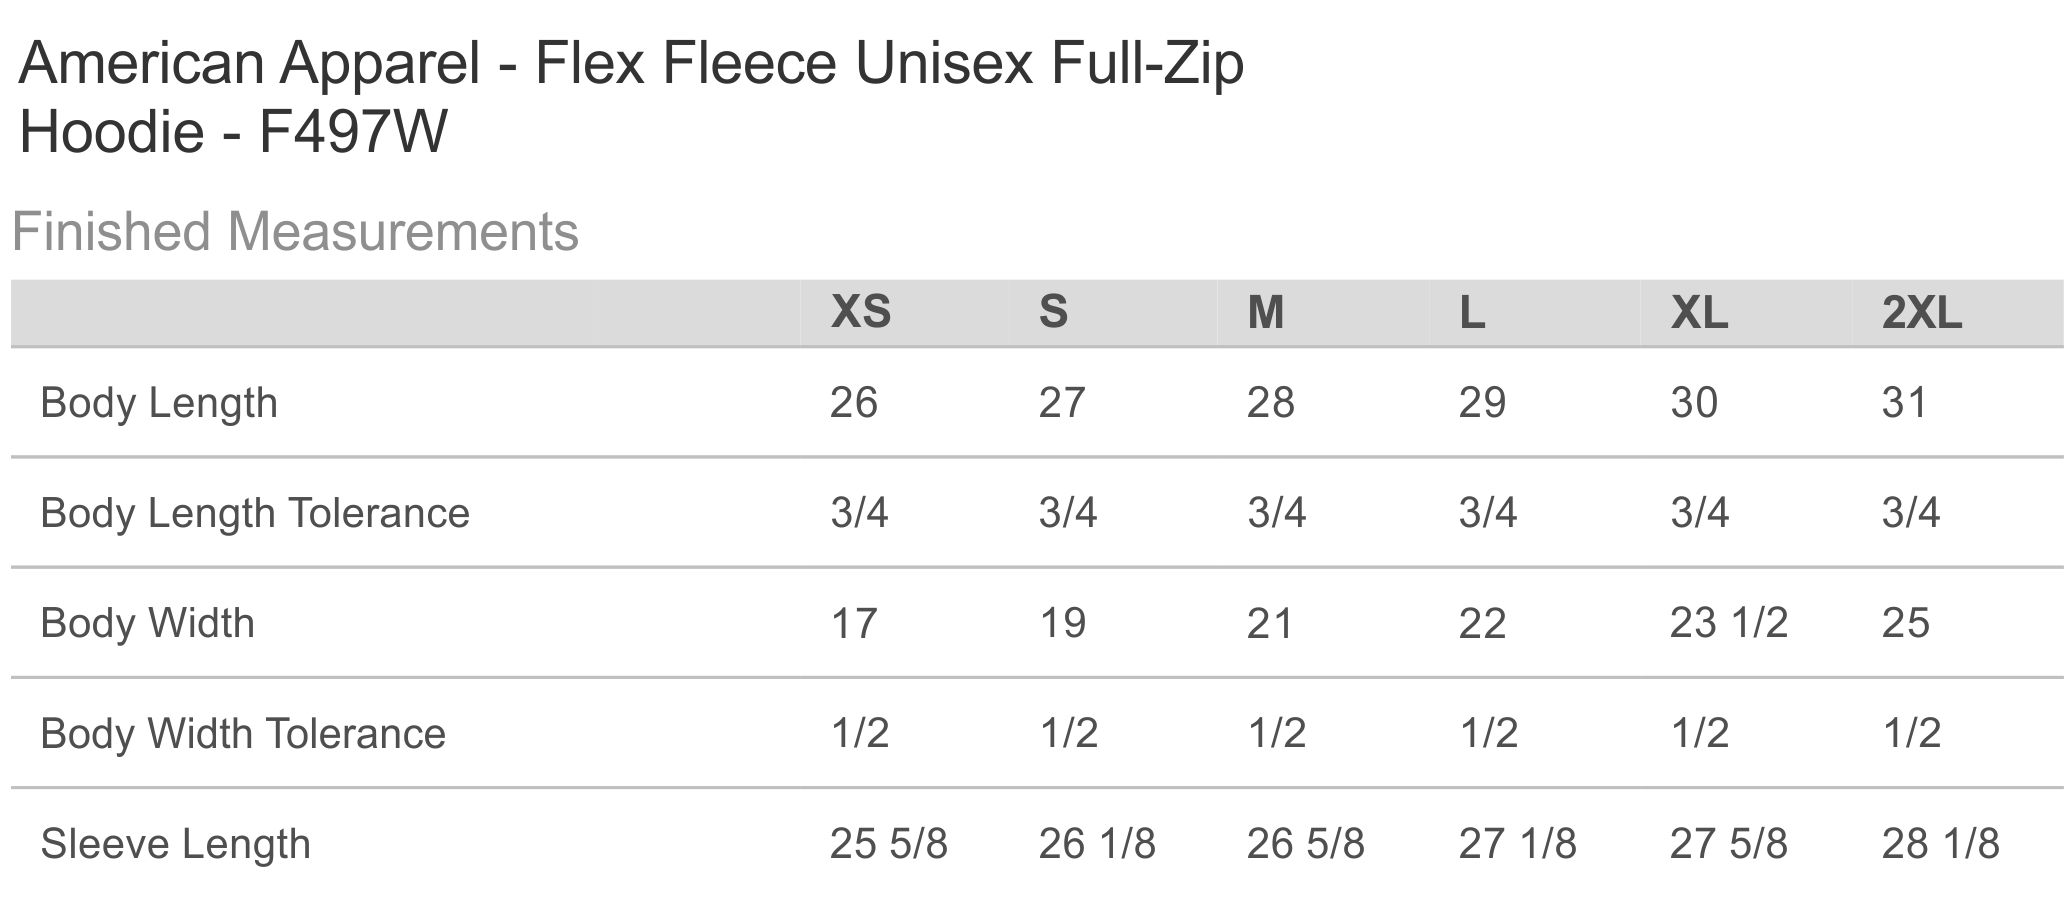
Task: Click the XS column header
Action: [860, 312]
